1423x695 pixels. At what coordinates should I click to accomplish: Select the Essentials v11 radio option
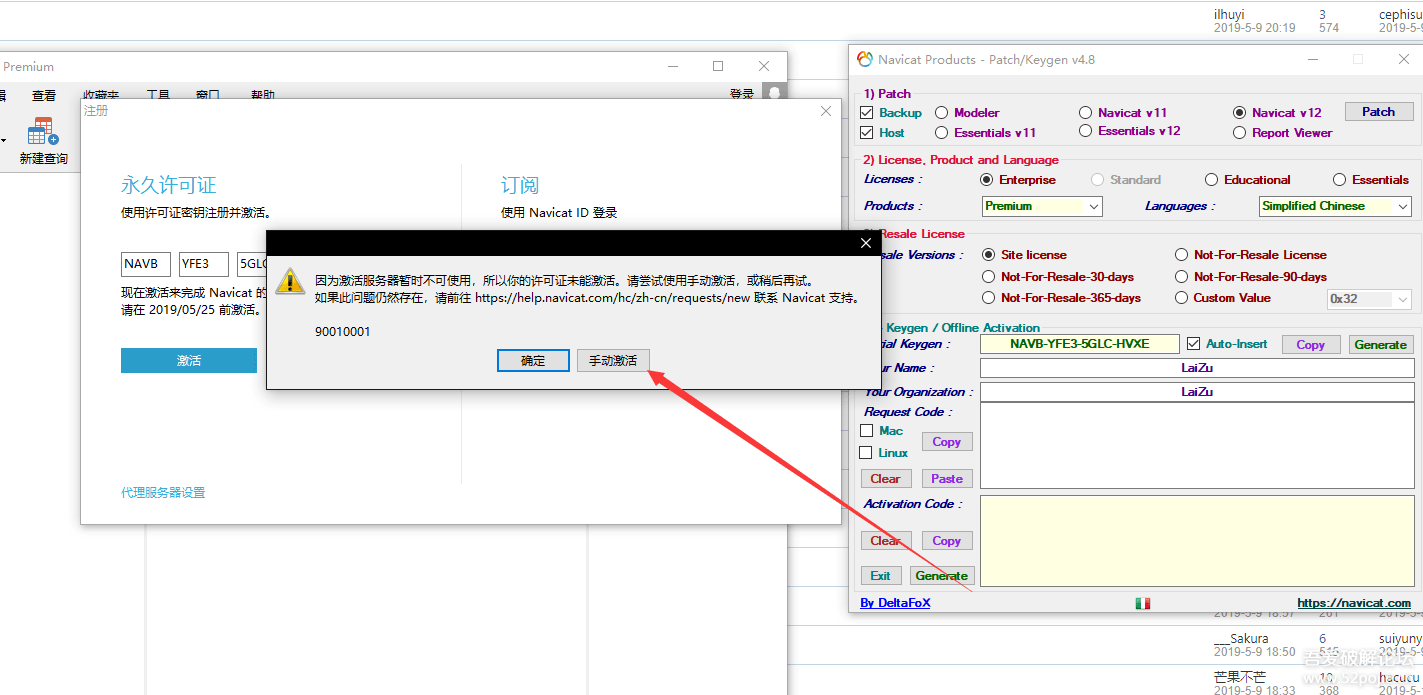coord(942,132)
